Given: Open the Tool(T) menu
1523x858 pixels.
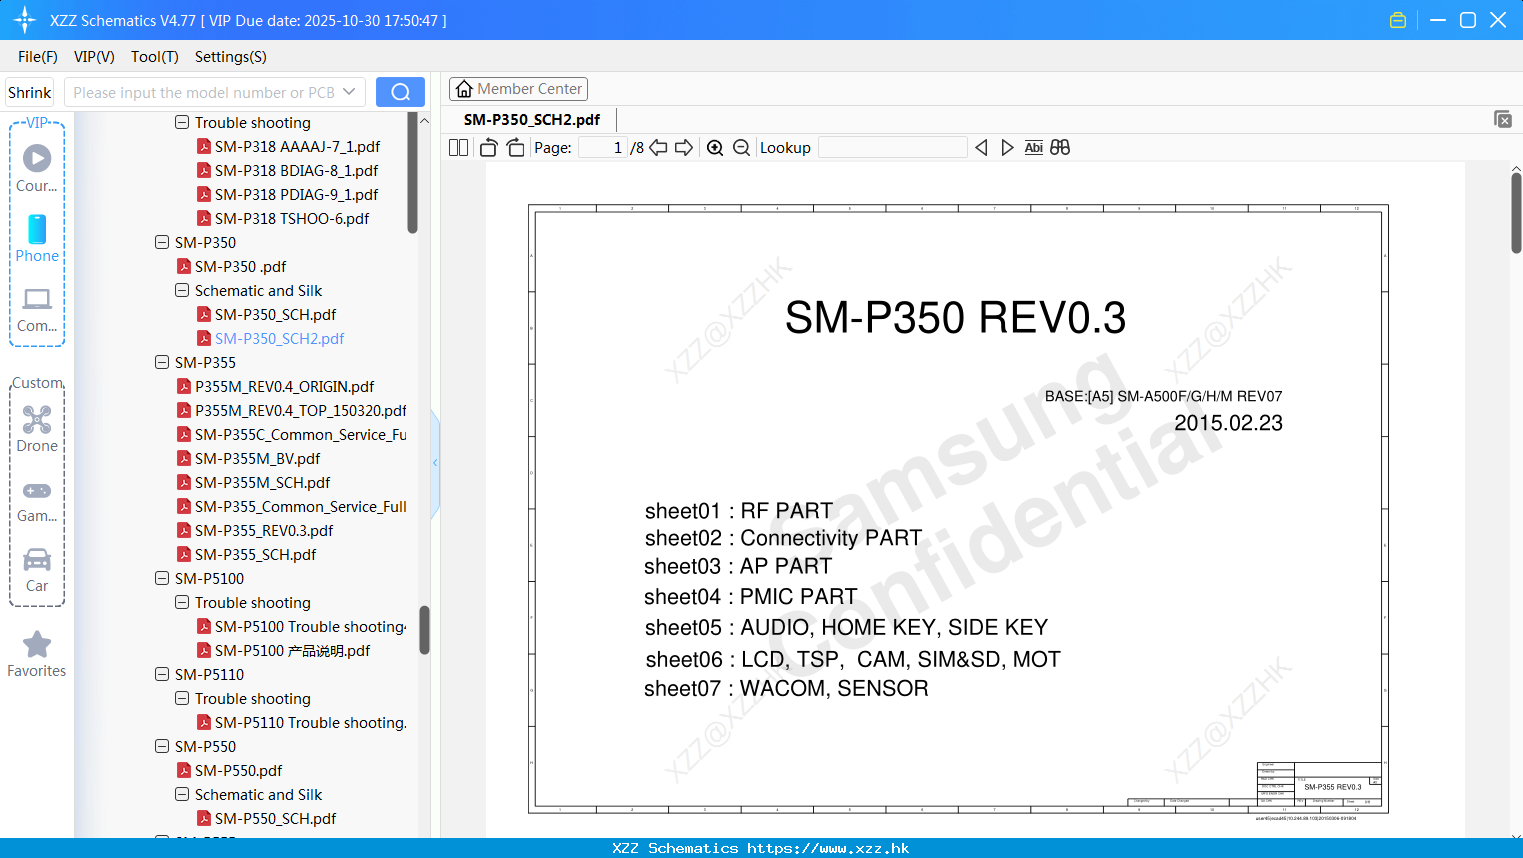Looking at the screenshot, I should [155, 57].
